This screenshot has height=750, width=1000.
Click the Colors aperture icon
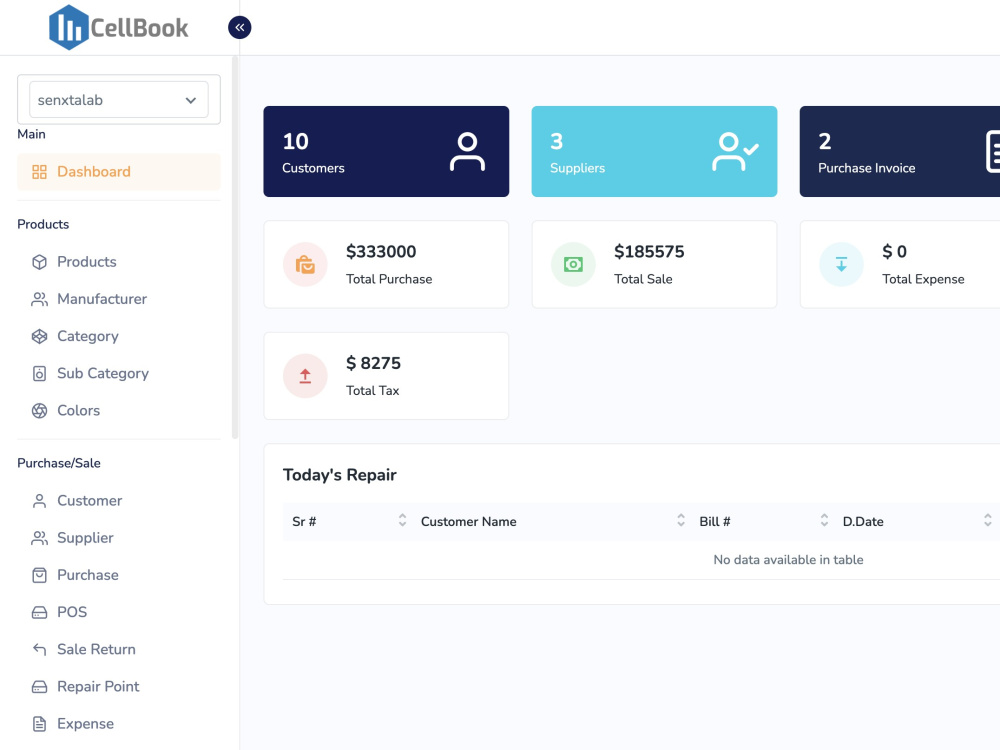pos(40,411)
